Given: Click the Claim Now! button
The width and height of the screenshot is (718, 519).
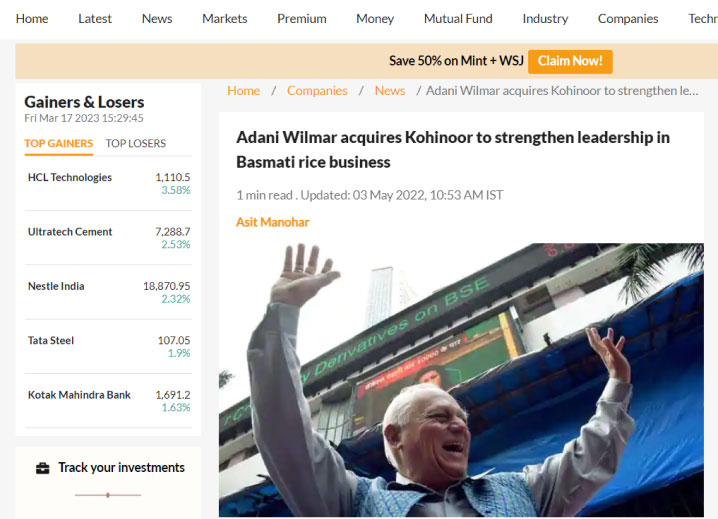Looking at the screenshot, I should [570, 61].
